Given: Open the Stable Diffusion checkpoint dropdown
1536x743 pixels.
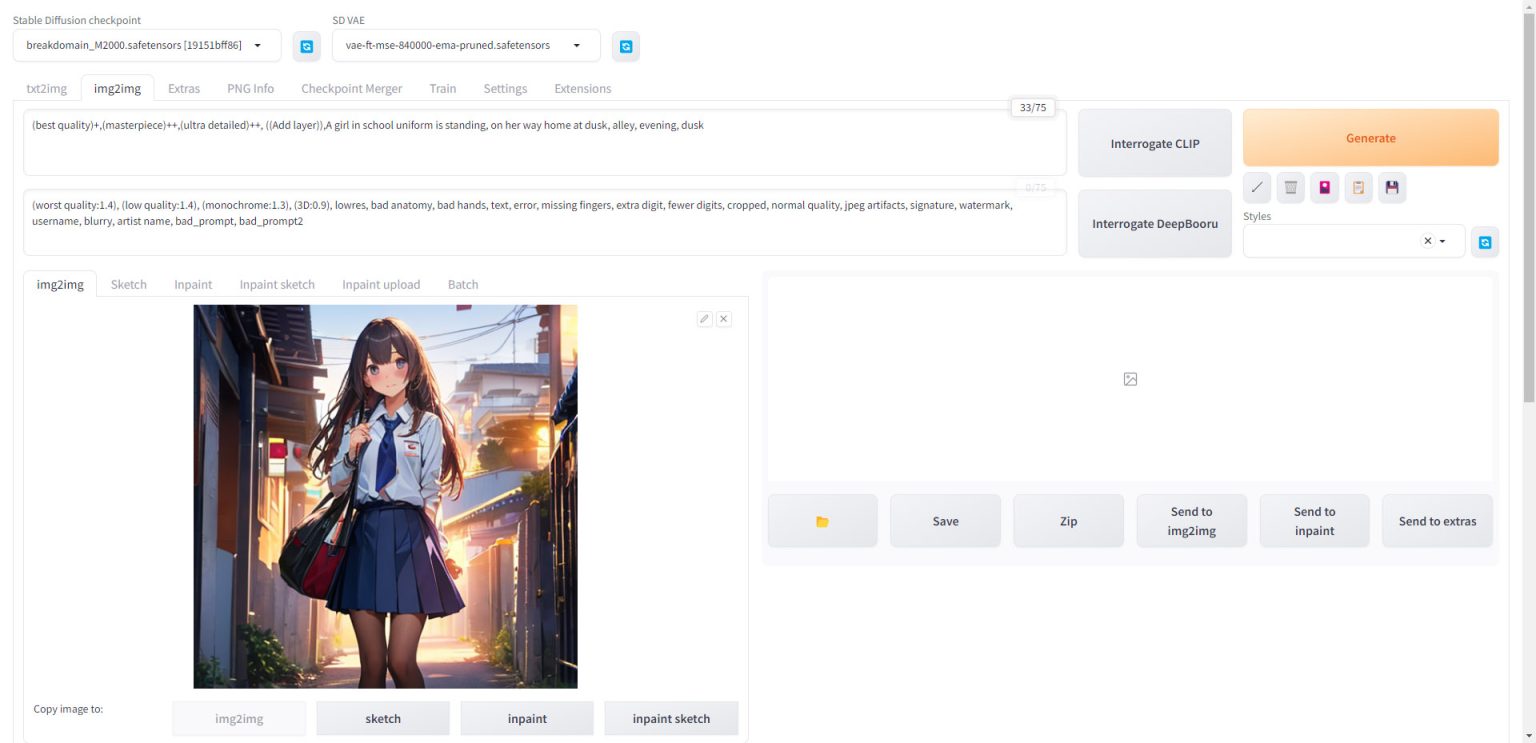Looking at the screenshot, I should point(147,45).
